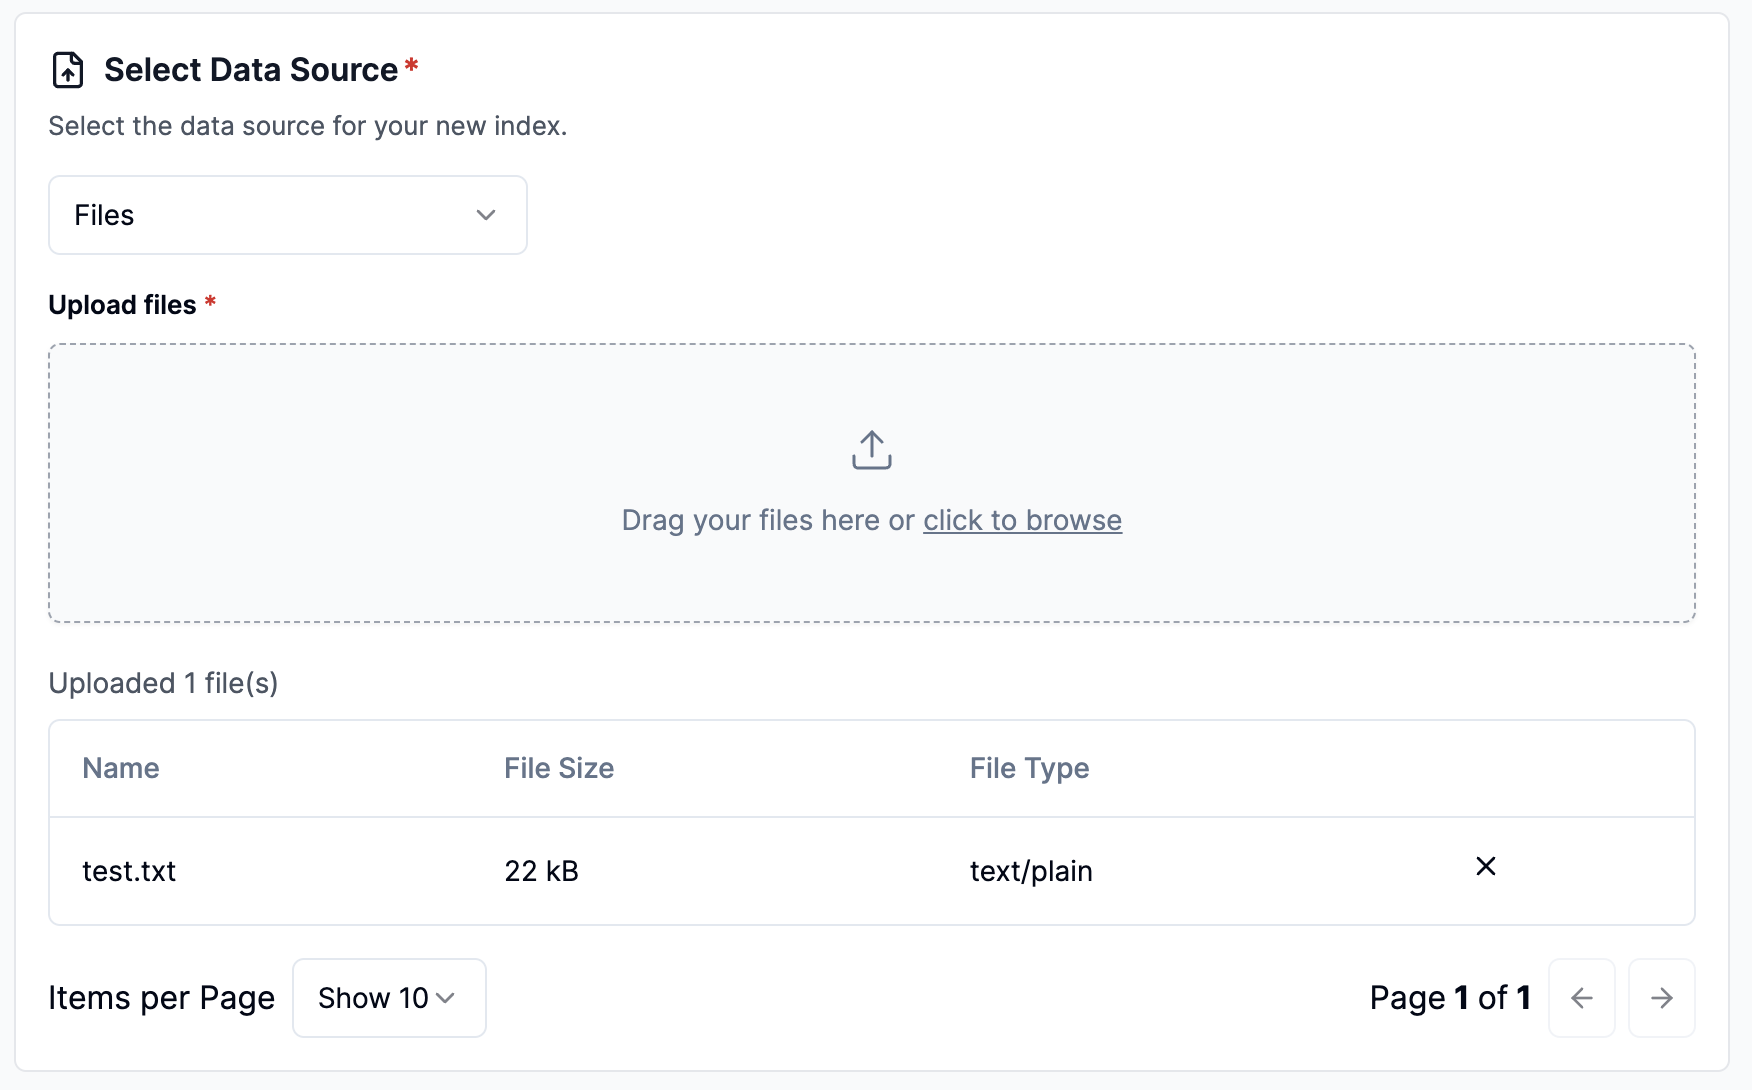Click the 22 kB file size cell
The width and height of the screenshot is (1752, 1090).
(541, 871)
